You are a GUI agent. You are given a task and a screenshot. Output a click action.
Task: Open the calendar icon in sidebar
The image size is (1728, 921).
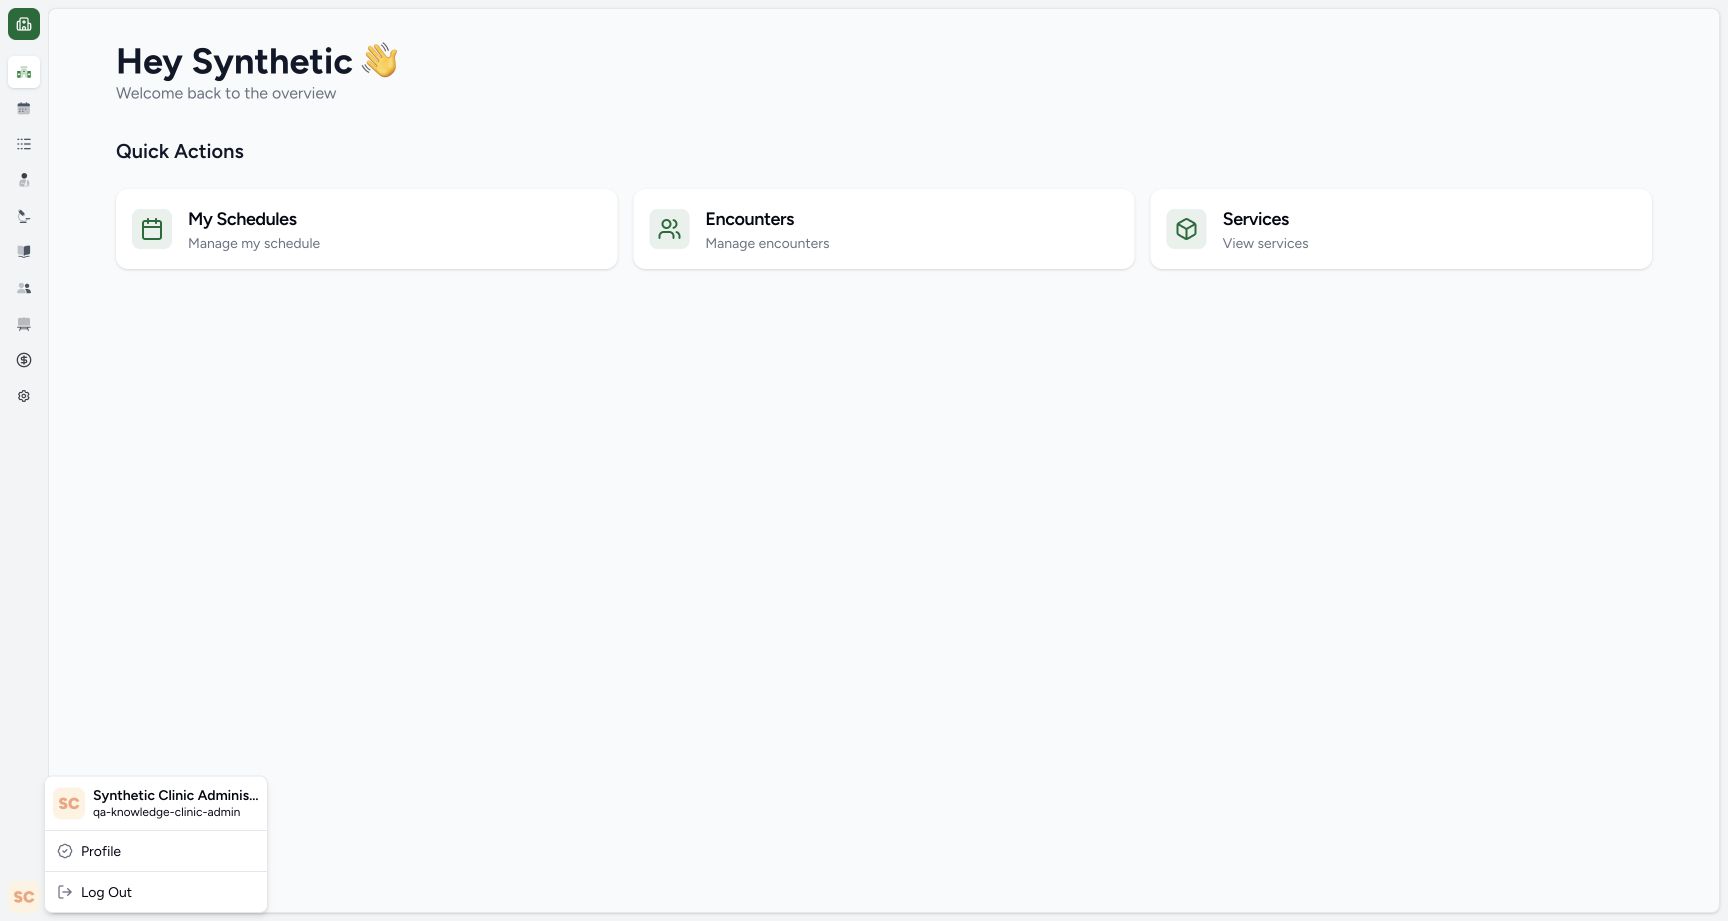point(24,108)
